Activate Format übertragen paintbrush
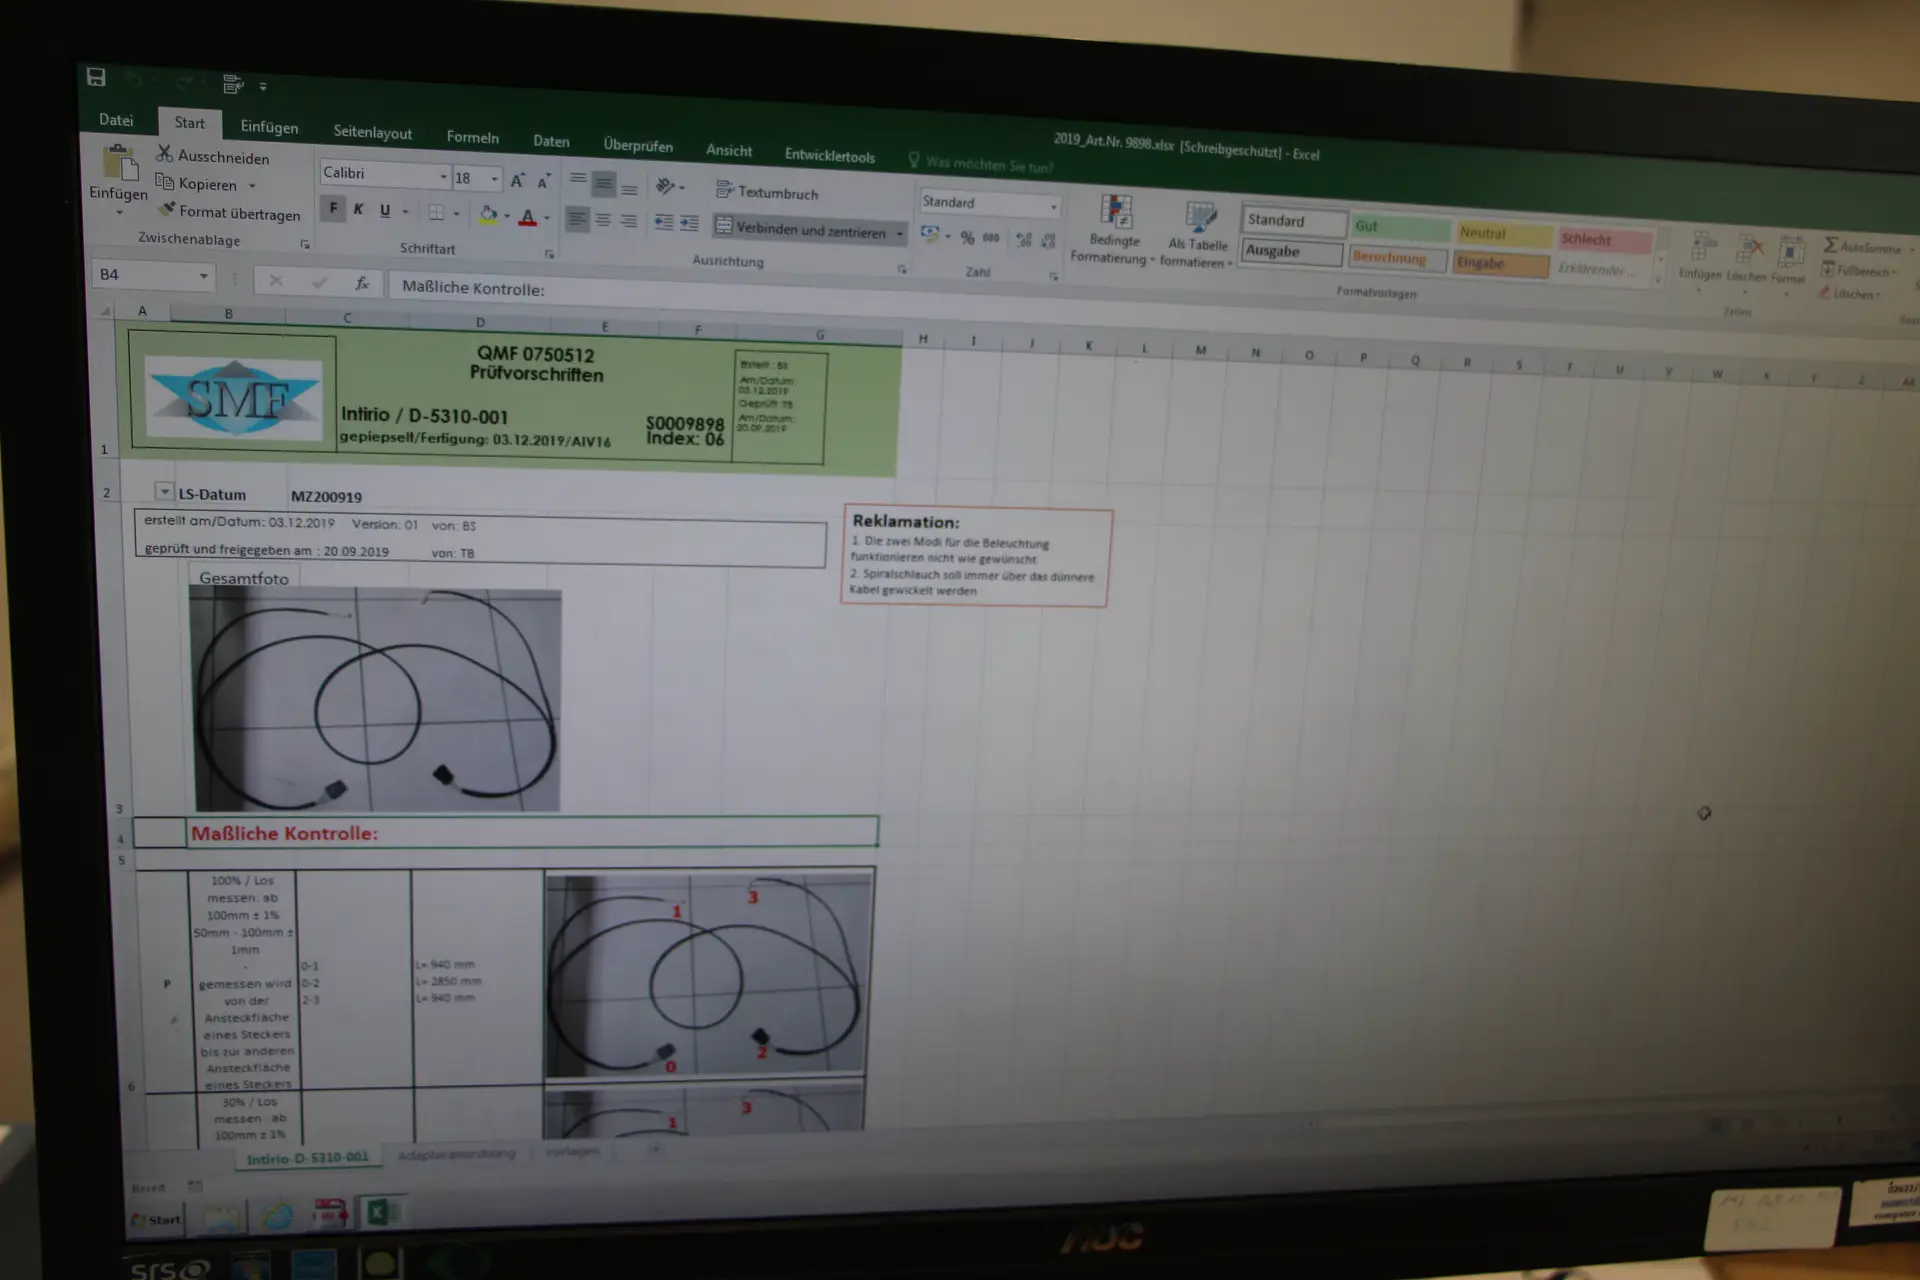The height and width of the screenshot is (1280, 1920). tap(229, 212)
